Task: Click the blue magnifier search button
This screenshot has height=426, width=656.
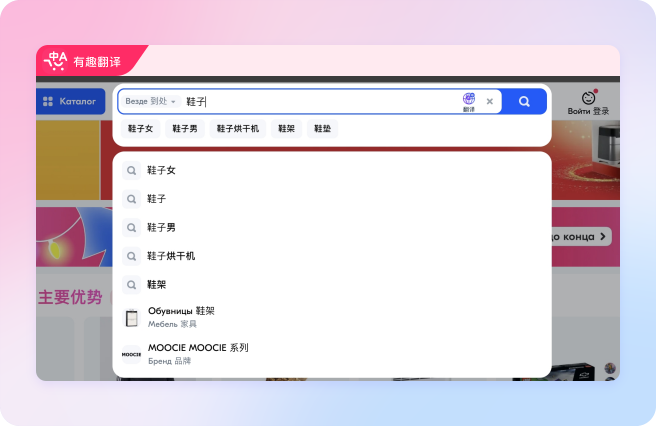Action: (524, 101)
